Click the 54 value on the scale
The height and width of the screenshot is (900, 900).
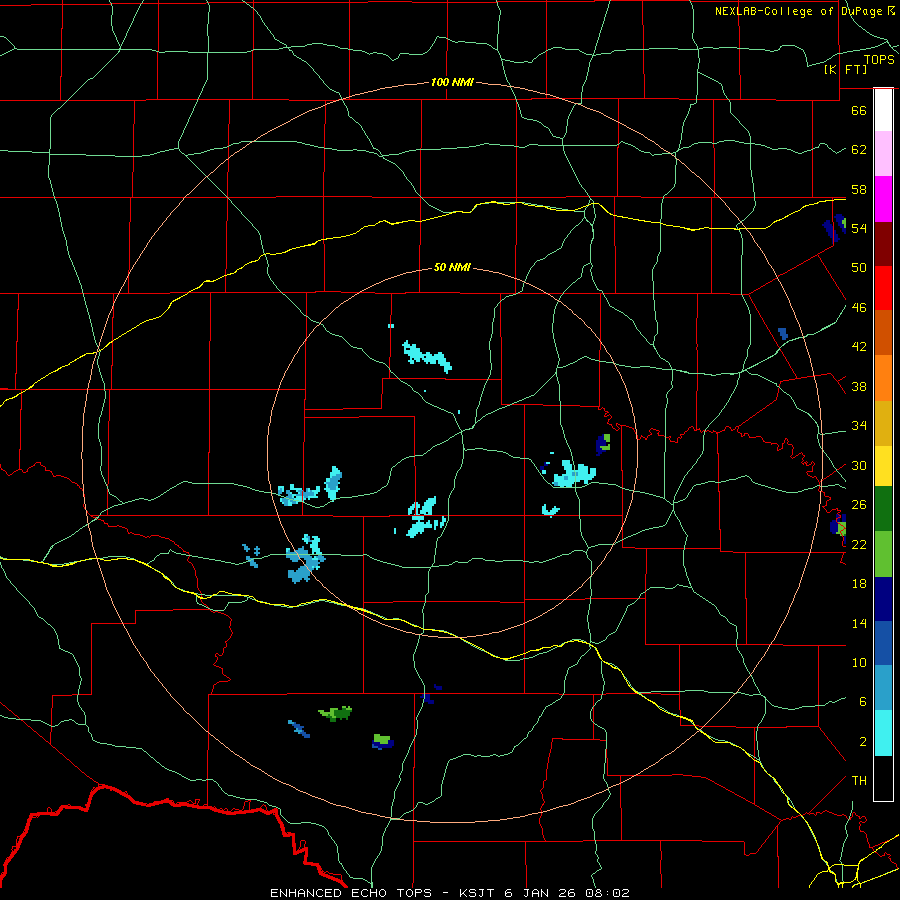pyautogui.click(x=859, y=228)
